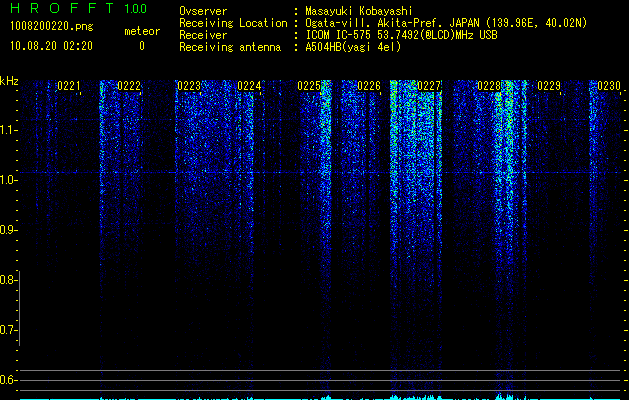Click the meteor count value 0

click(x=142, y=46)
